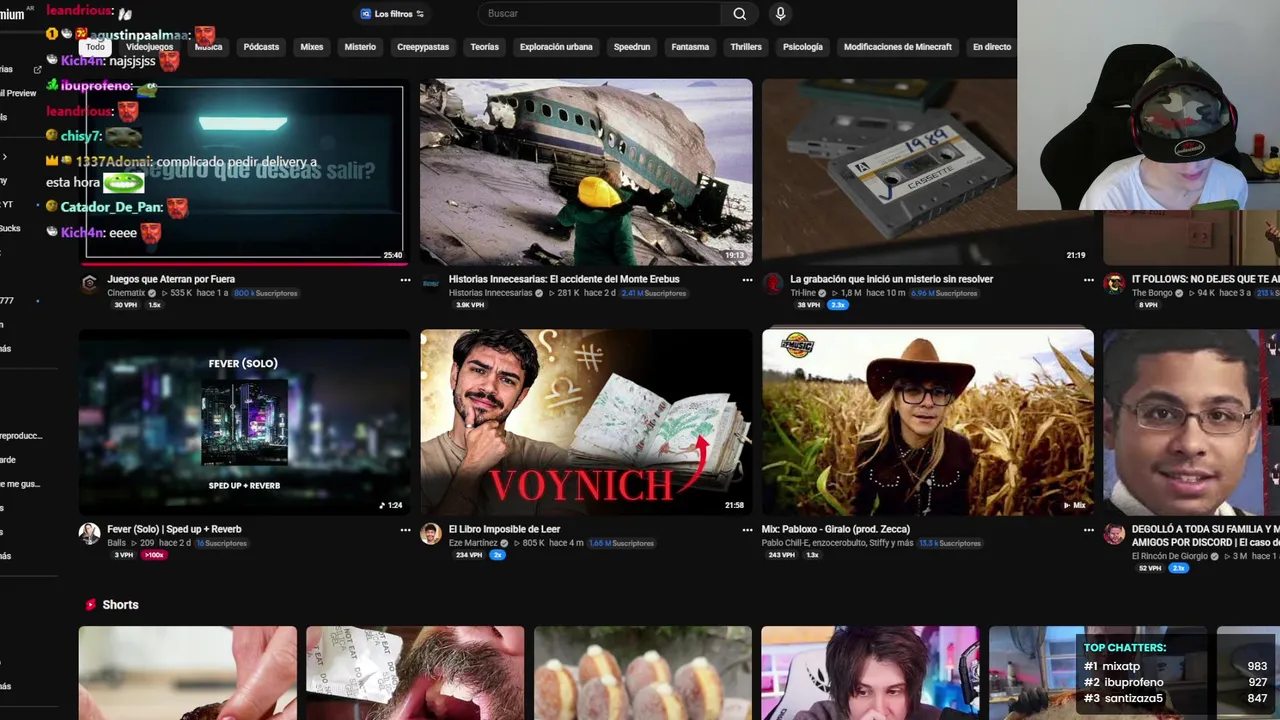The width and height of the screenshot is (1280, 720).
Task: Click 1.65 M Suscriptores badge
Action: pyautogui.click(x=621, y=543)
